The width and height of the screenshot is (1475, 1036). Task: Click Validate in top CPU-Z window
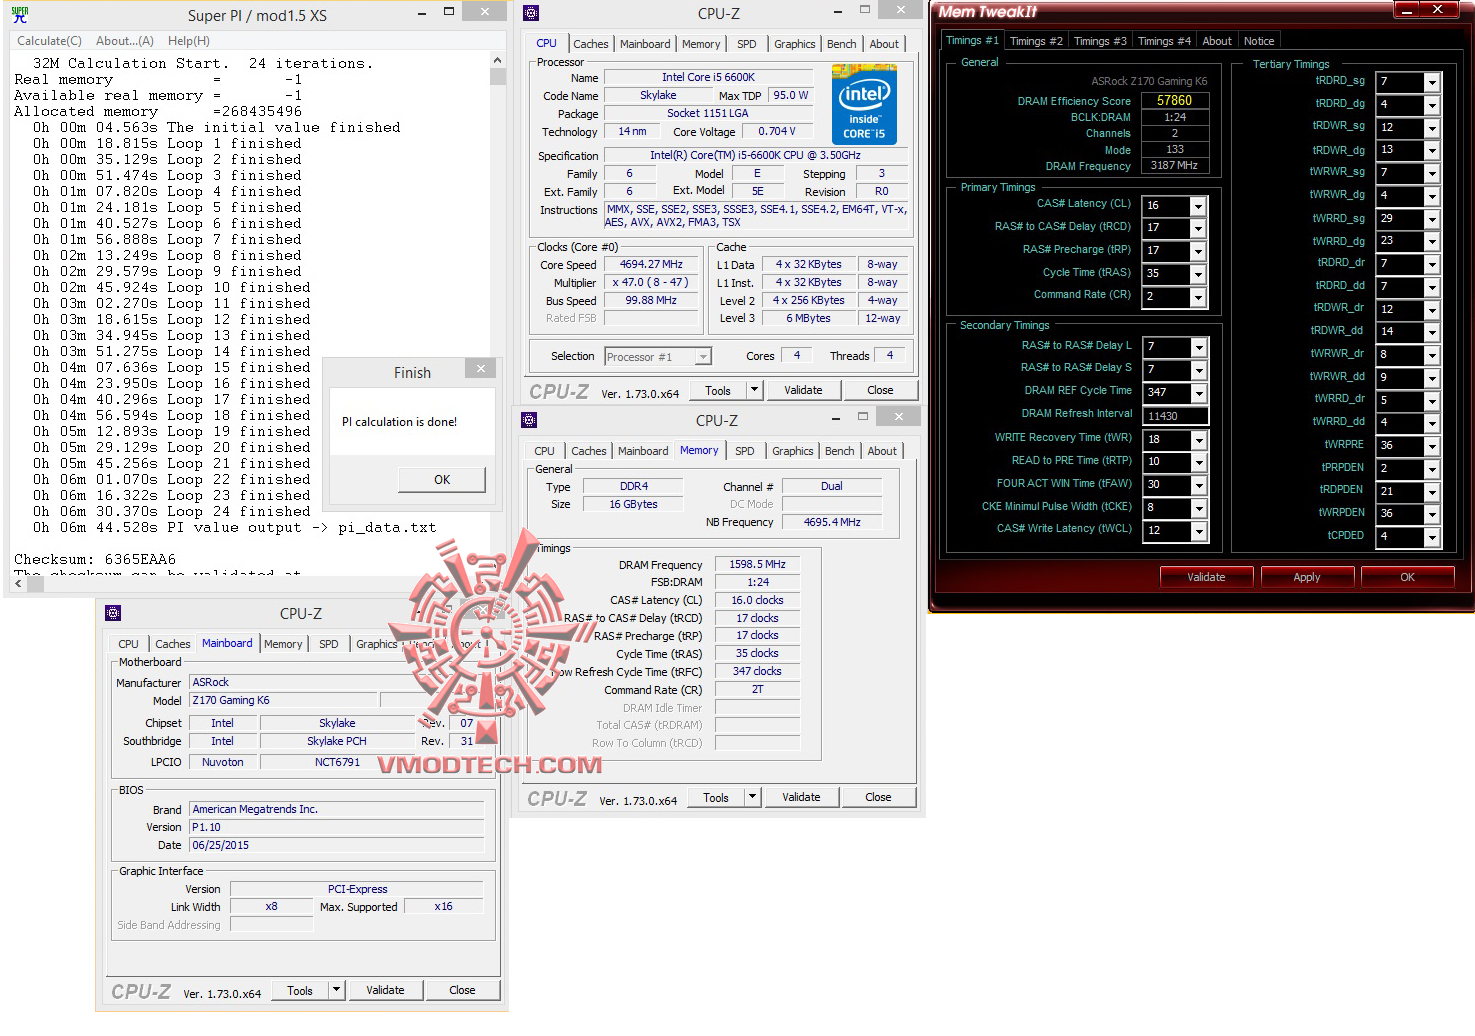803,391
